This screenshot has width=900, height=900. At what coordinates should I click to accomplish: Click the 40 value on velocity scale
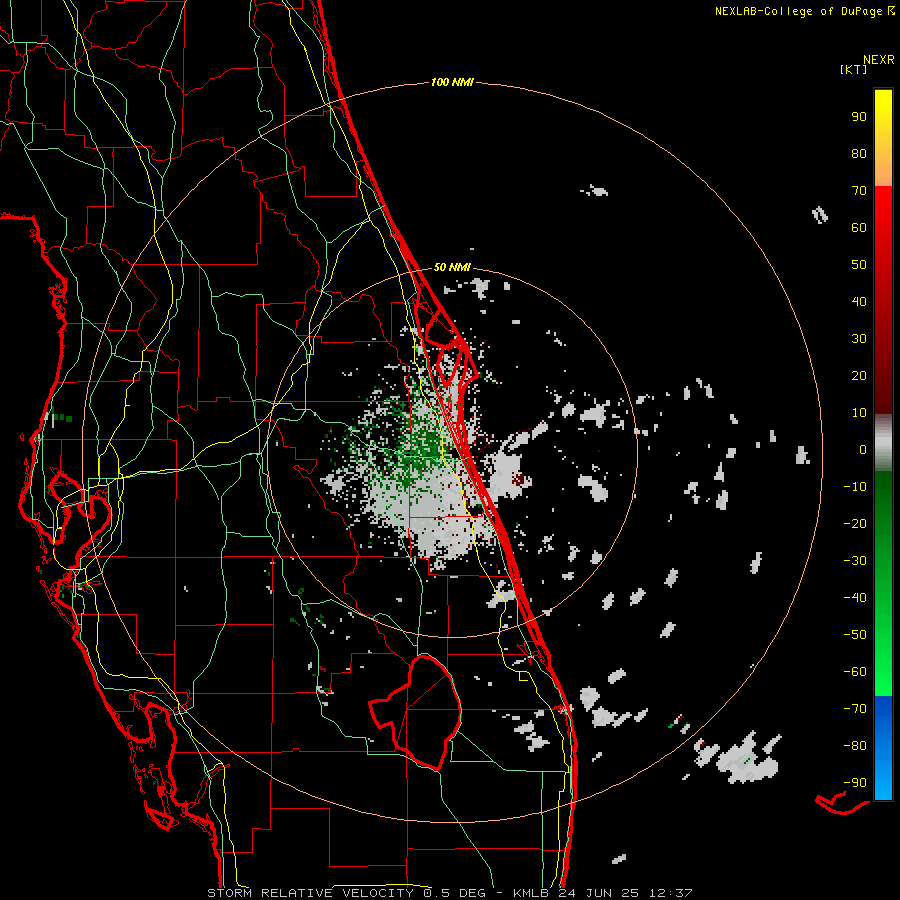[x=859, y=302]
